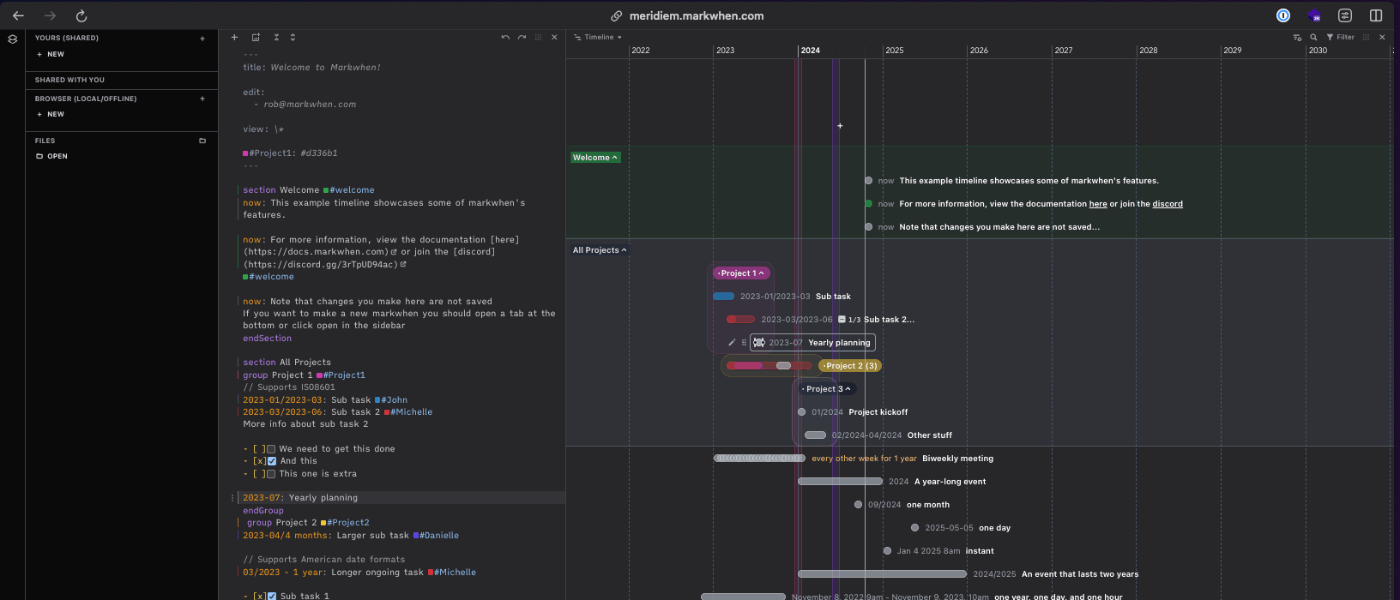Click NEW under YOURS (SHARED)

point(50,54)
